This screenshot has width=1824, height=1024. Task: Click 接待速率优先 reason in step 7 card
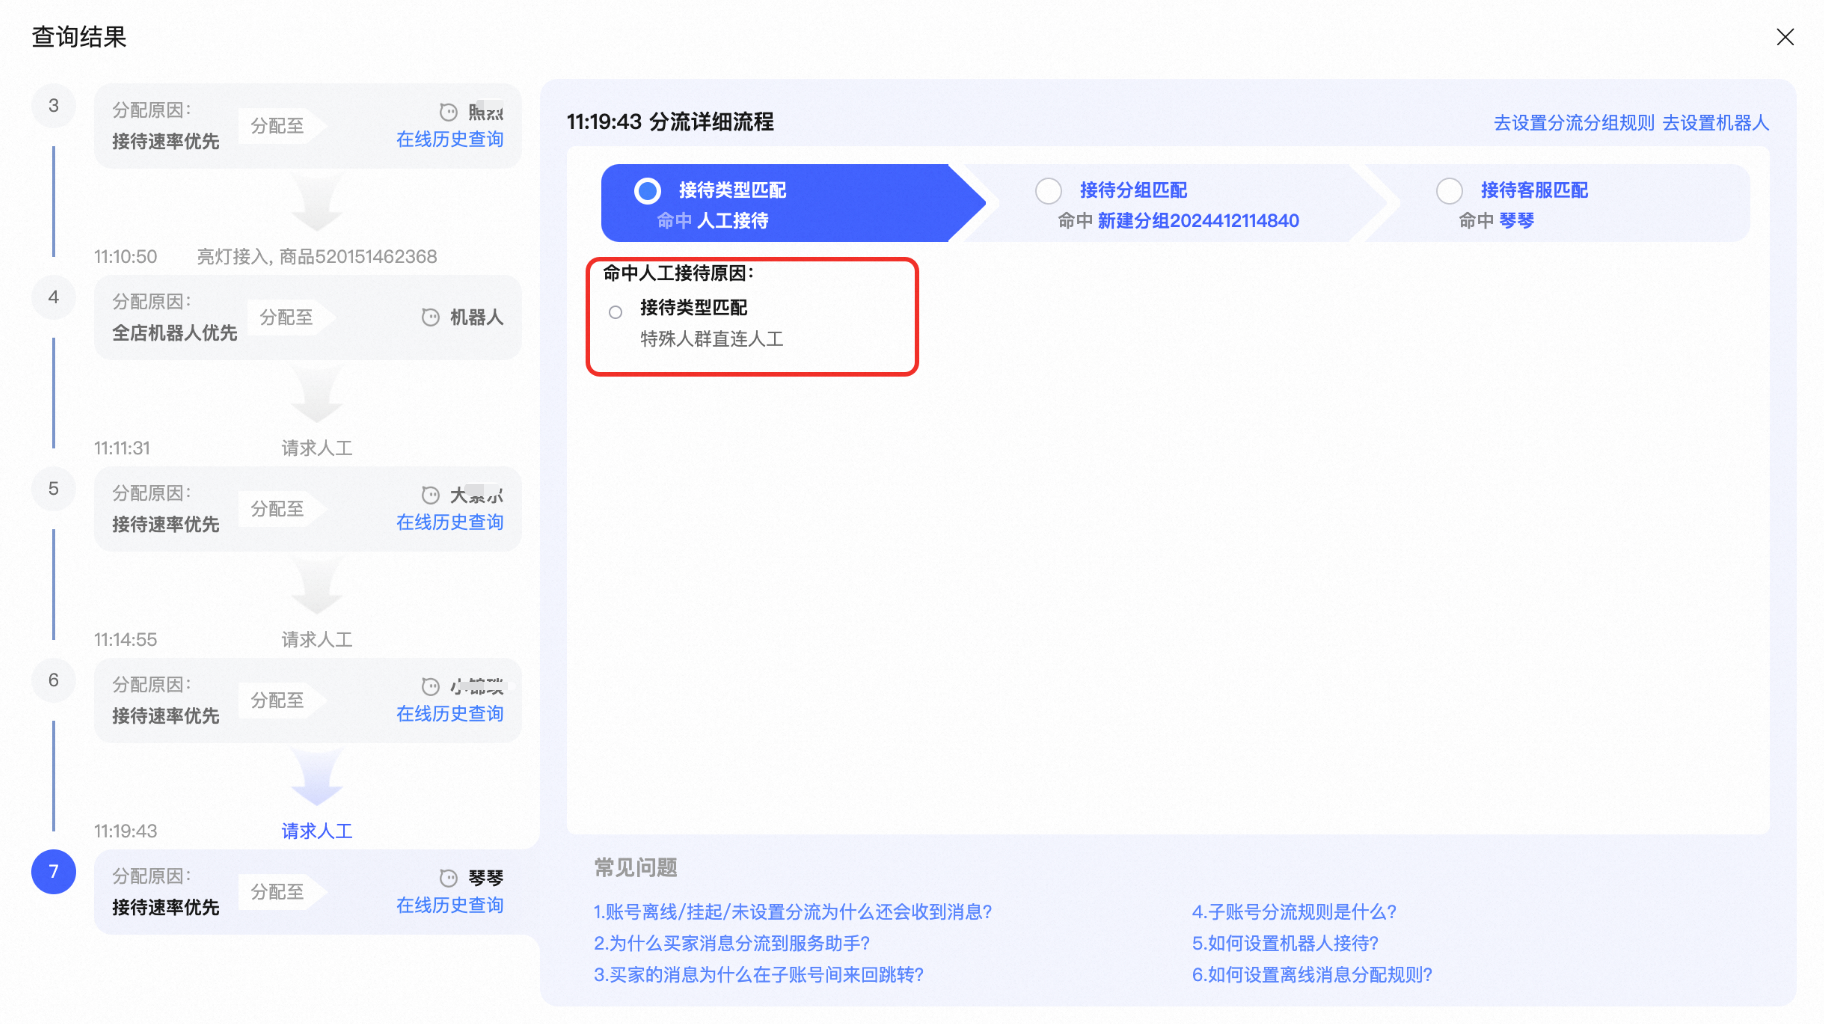pyautogui.click(x=166, y=907)
